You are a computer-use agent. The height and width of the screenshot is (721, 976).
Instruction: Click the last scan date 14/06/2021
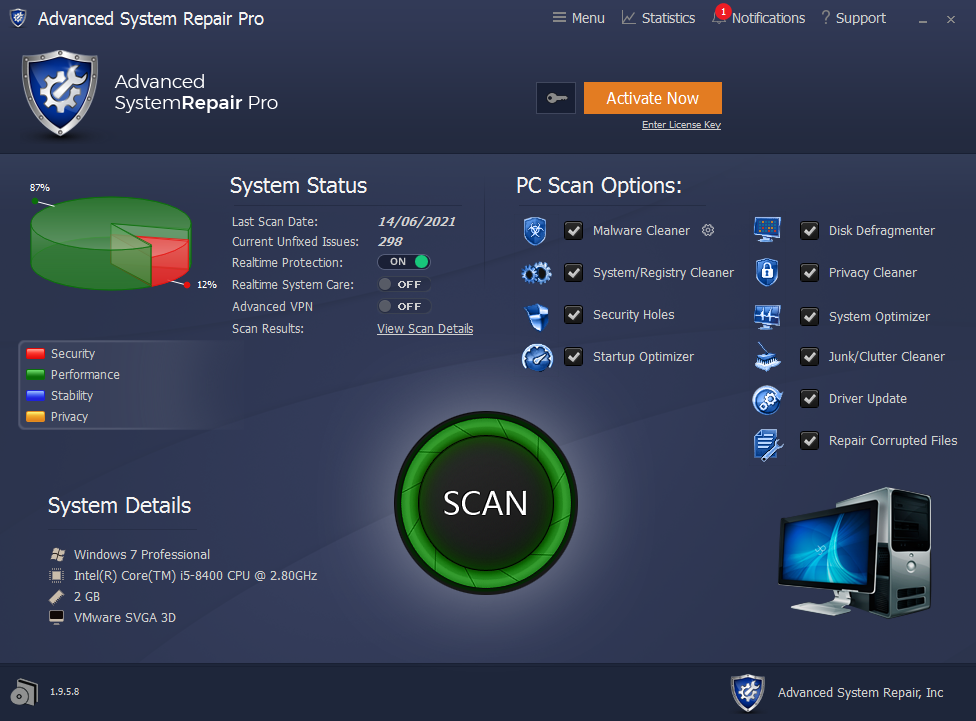416,222
